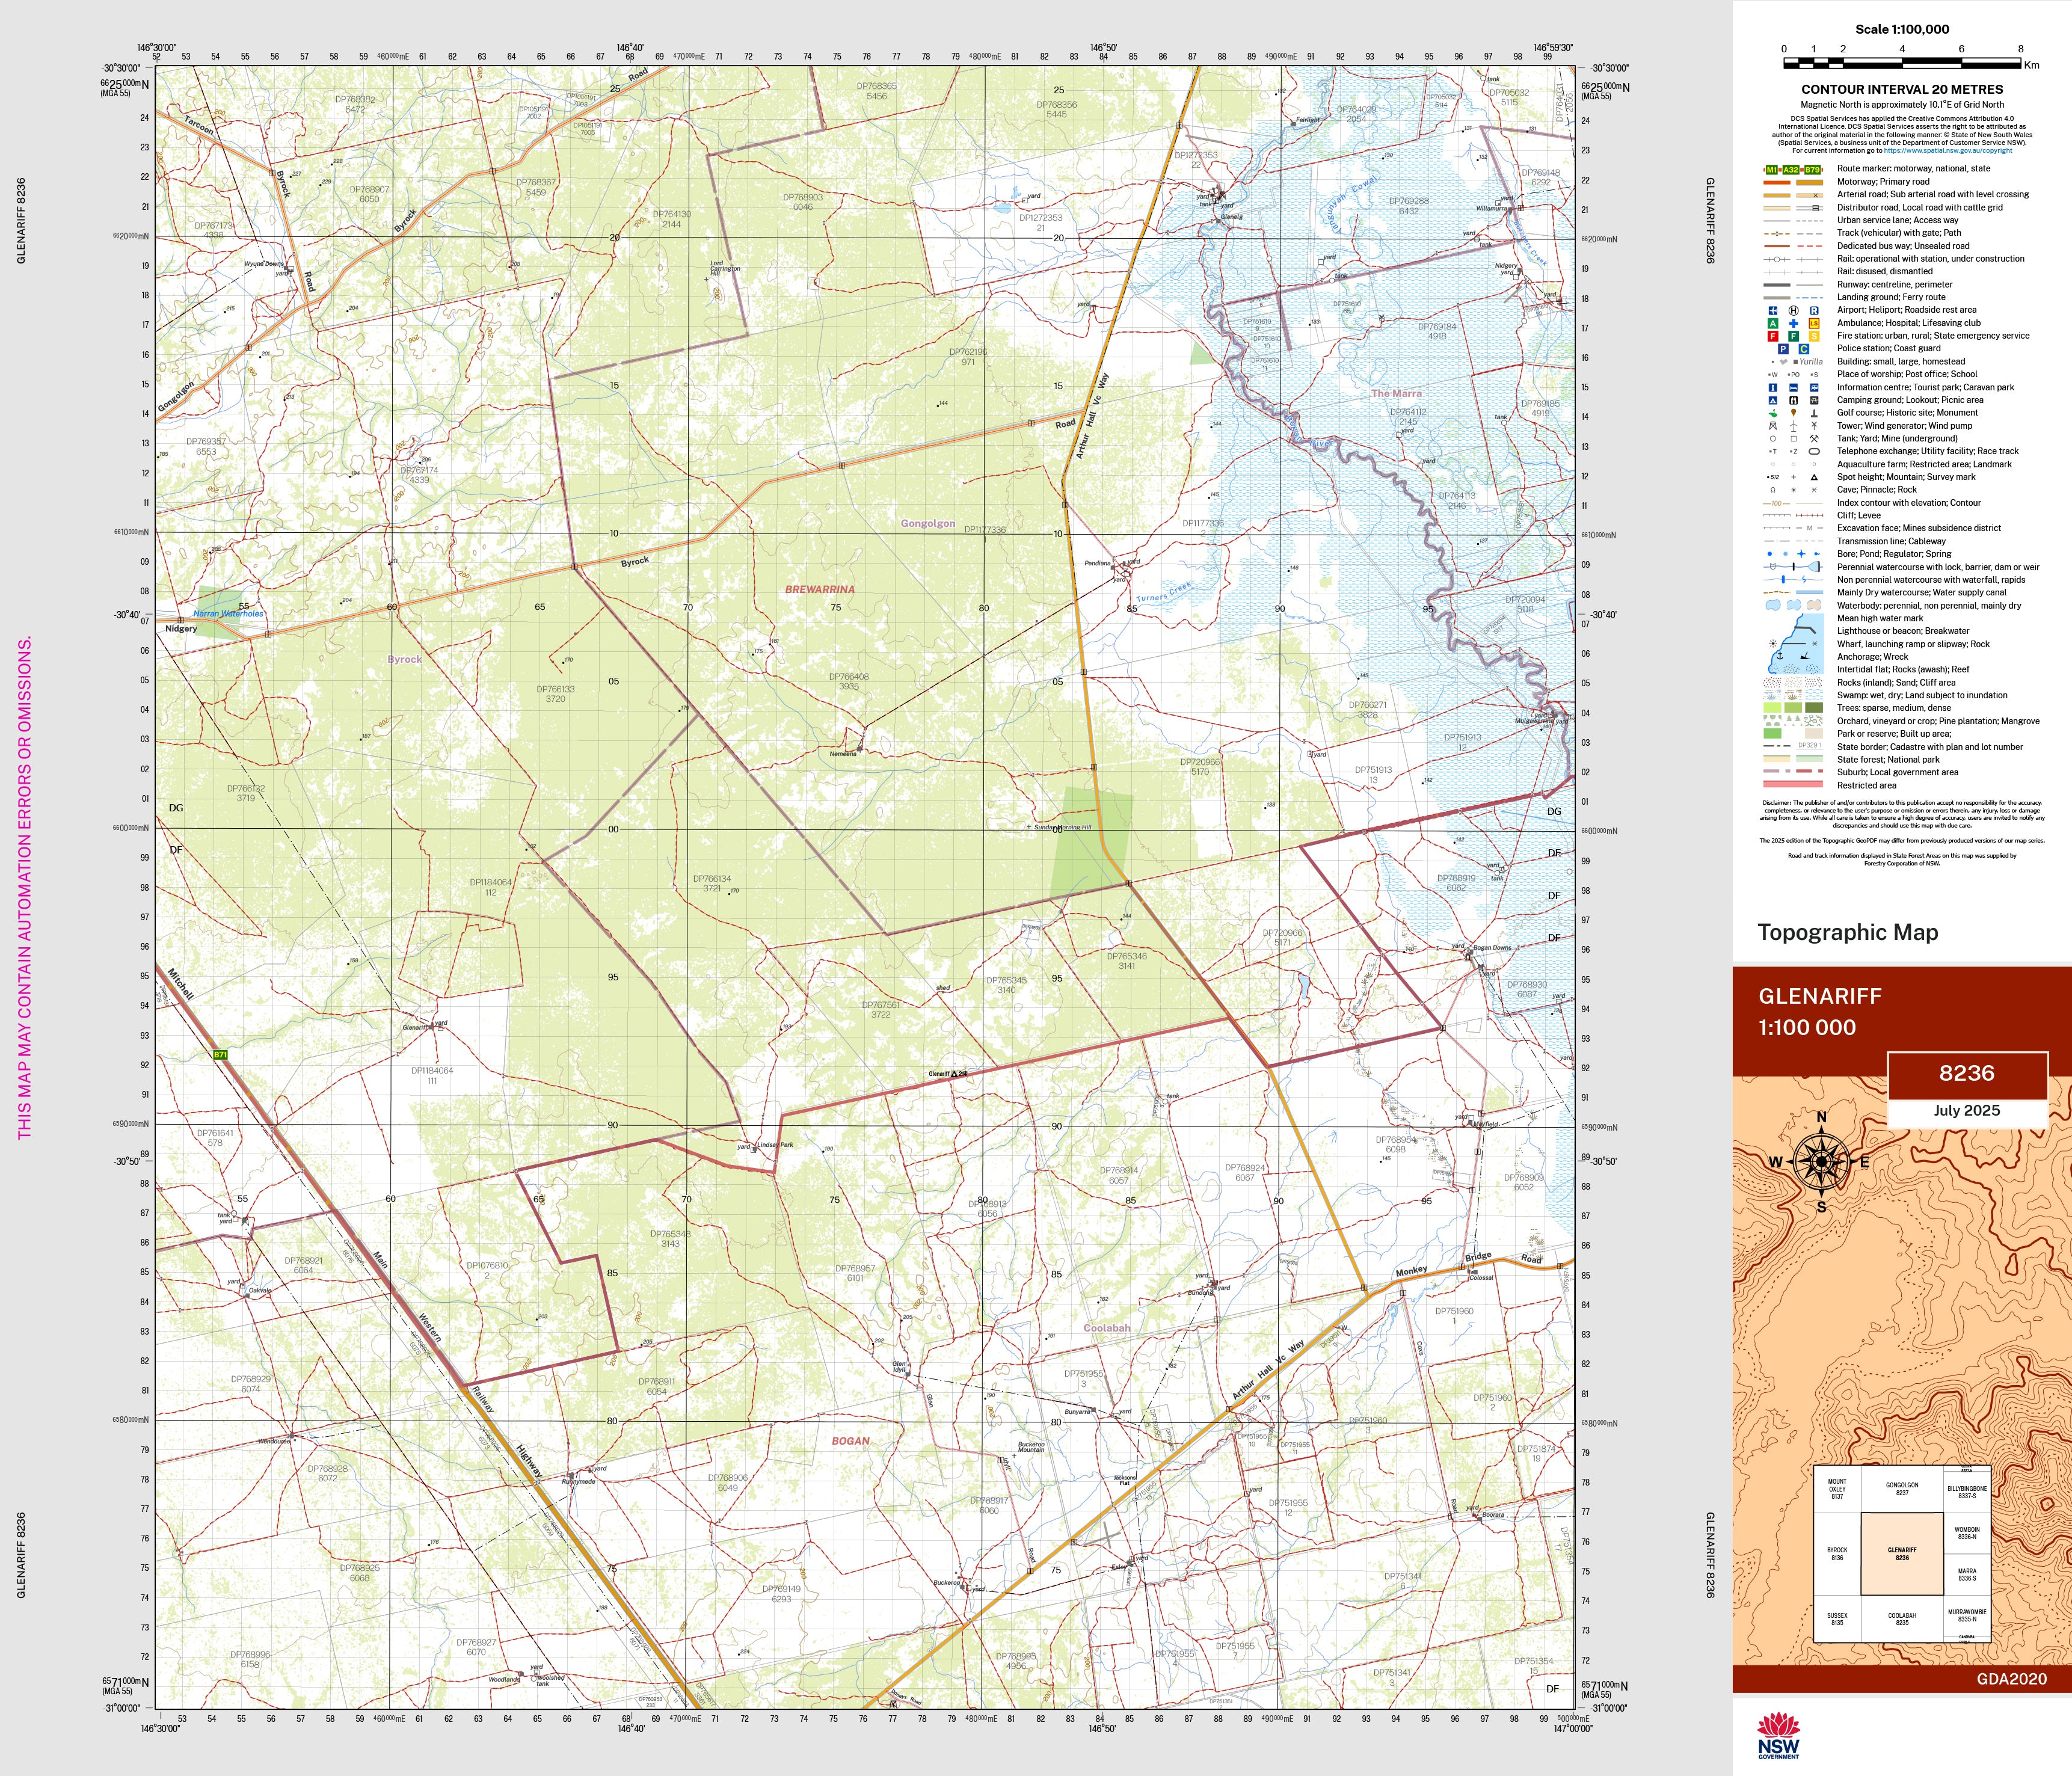Click the green B71 route marker on the map
Image resolution: width=2072 pixels, height=1776 pixels.
pyautogui.click(x=220, y=1054)
